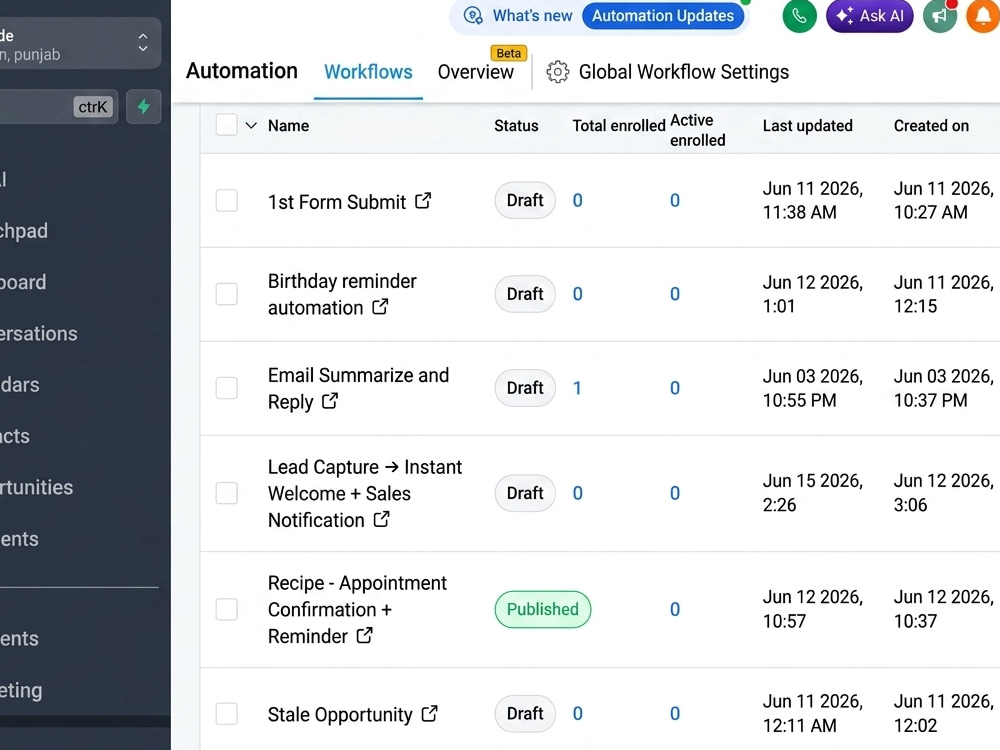The height and width of the screenshot is (750, 1000).
Task: Click external link icon beside Email Summarize and Reply
Action: [x=330, y=401]
